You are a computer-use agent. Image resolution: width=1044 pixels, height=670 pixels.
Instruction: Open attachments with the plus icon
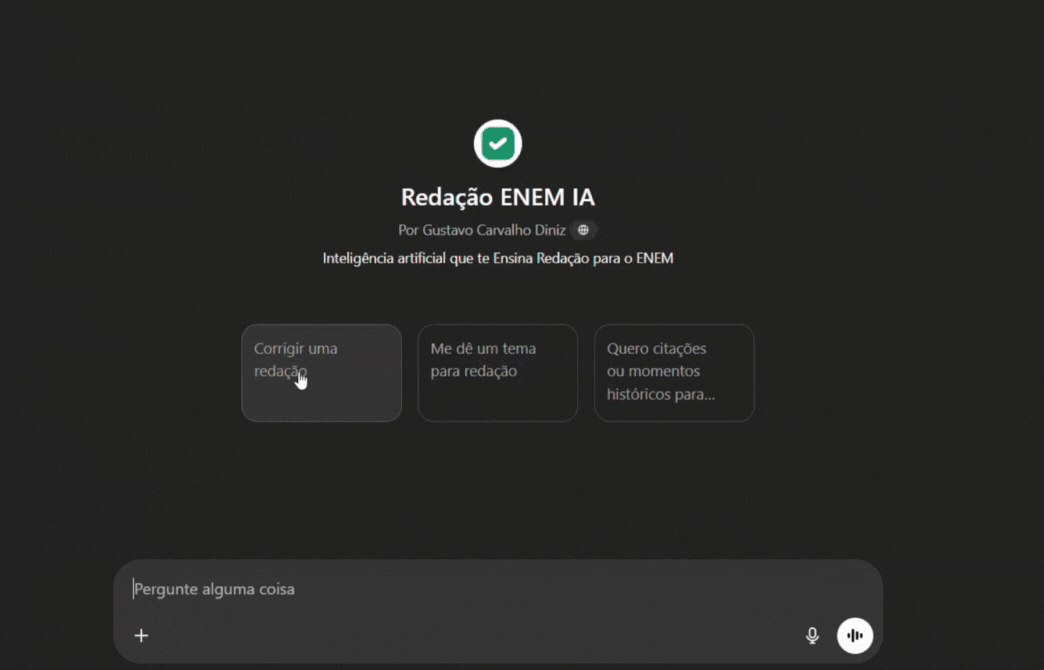(141, 635)
